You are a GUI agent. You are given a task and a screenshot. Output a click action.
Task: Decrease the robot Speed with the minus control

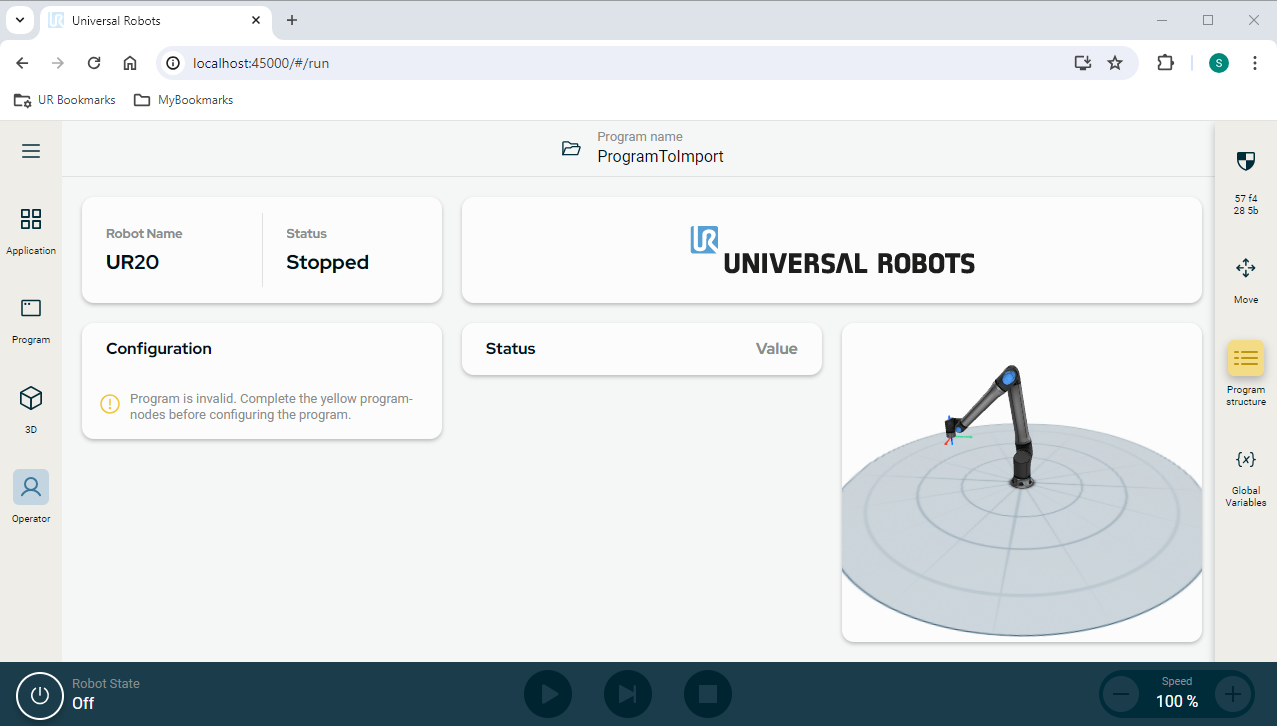click(1121, 694)
